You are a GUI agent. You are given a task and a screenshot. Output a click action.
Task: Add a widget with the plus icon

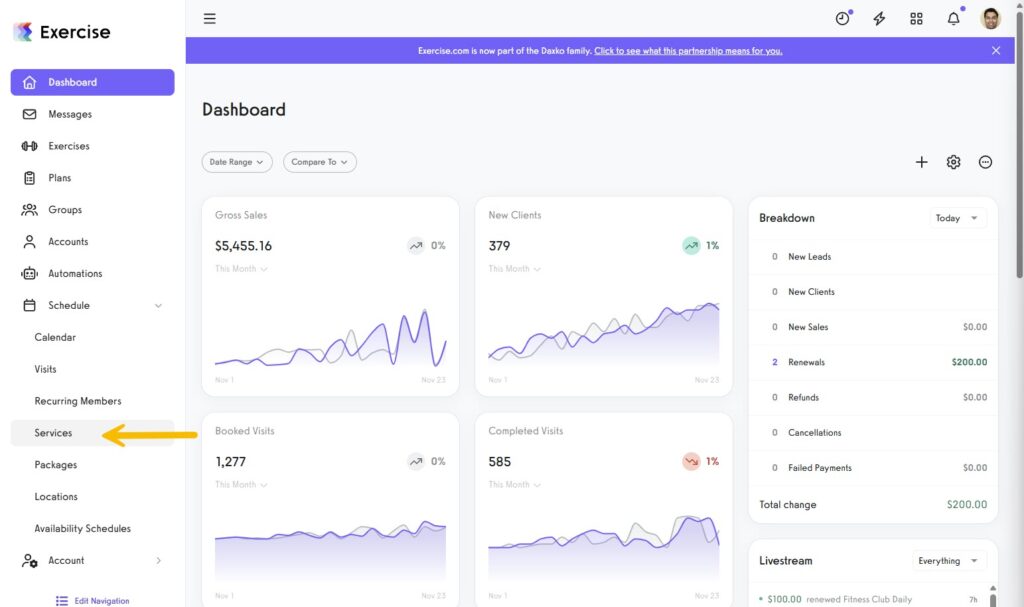921,162
